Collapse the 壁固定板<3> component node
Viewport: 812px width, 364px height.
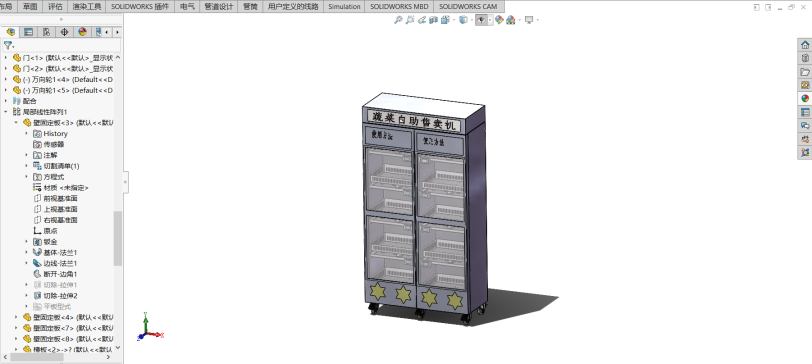pyautogui.click(x=16, y=123)
